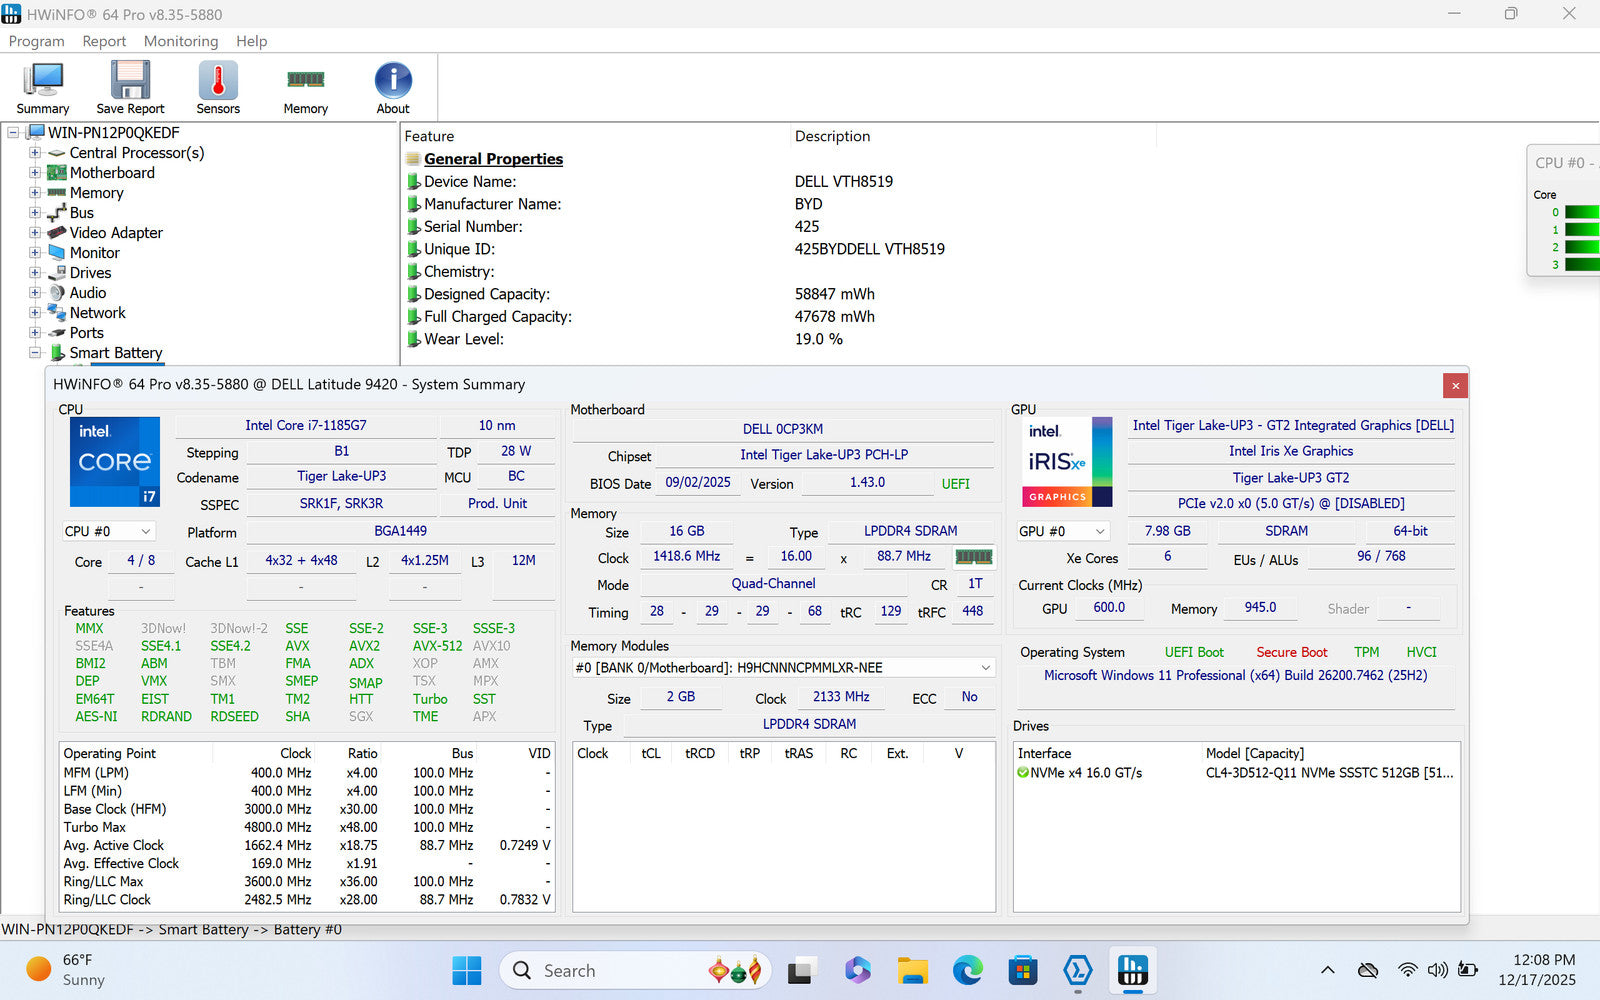Click the Intel Core i7 logo
Image resolution: width=1600 pixels, height=1000 pixels.
[x=114, y=462]
